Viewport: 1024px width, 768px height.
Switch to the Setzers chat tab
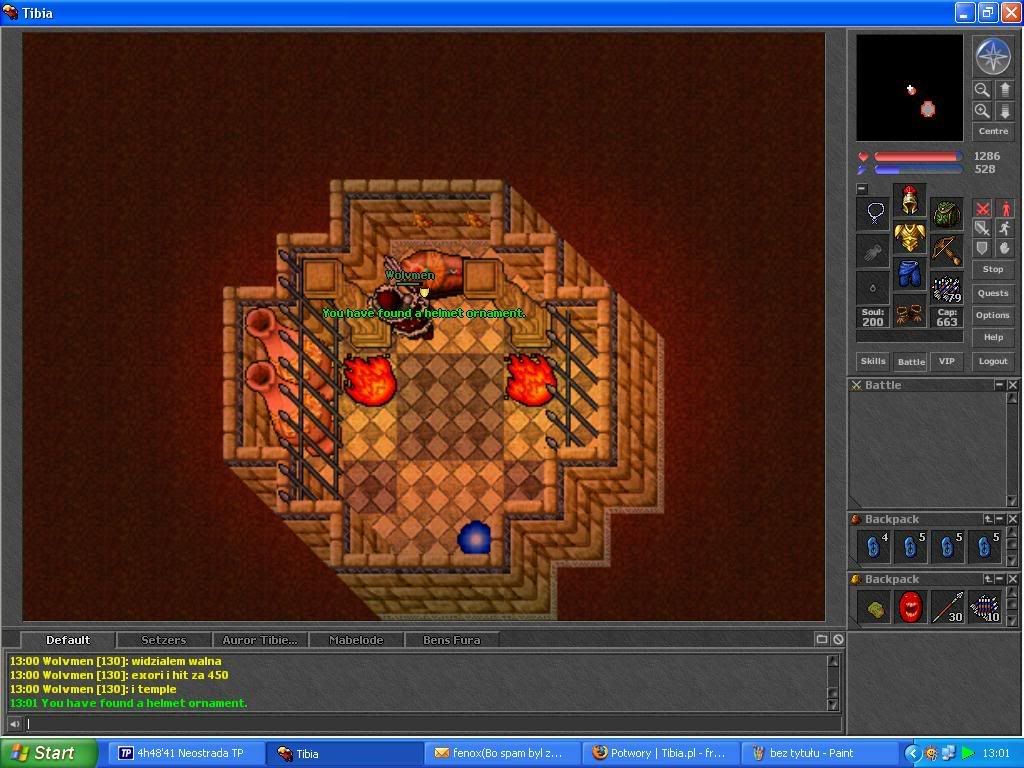tap(163, 640)
